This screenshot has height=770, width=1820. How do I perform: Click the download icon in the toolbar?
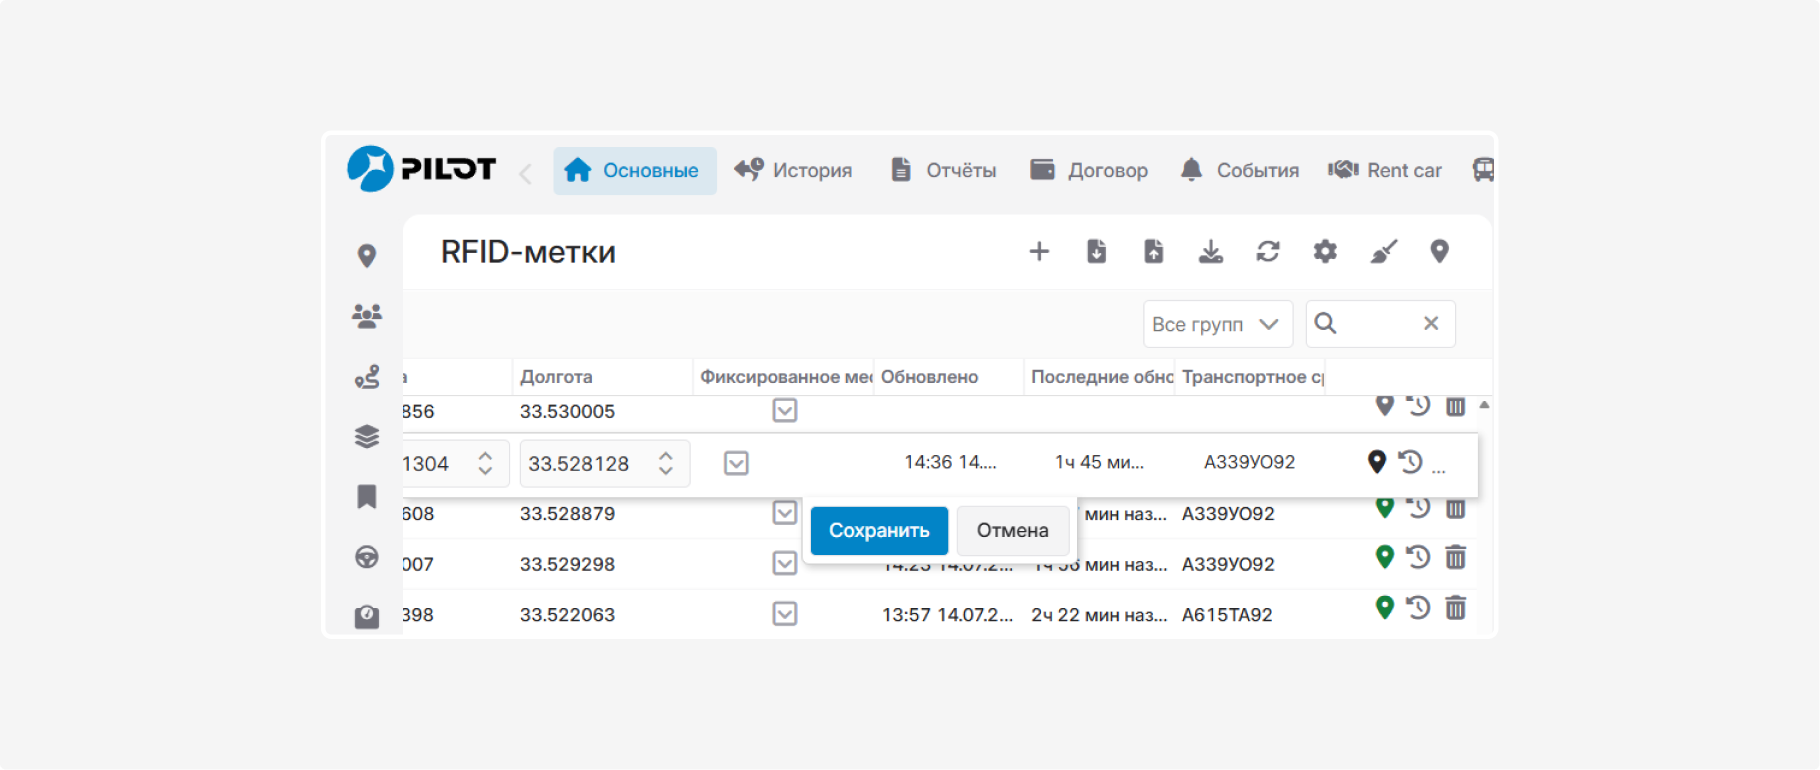[x=1211, y=251]
